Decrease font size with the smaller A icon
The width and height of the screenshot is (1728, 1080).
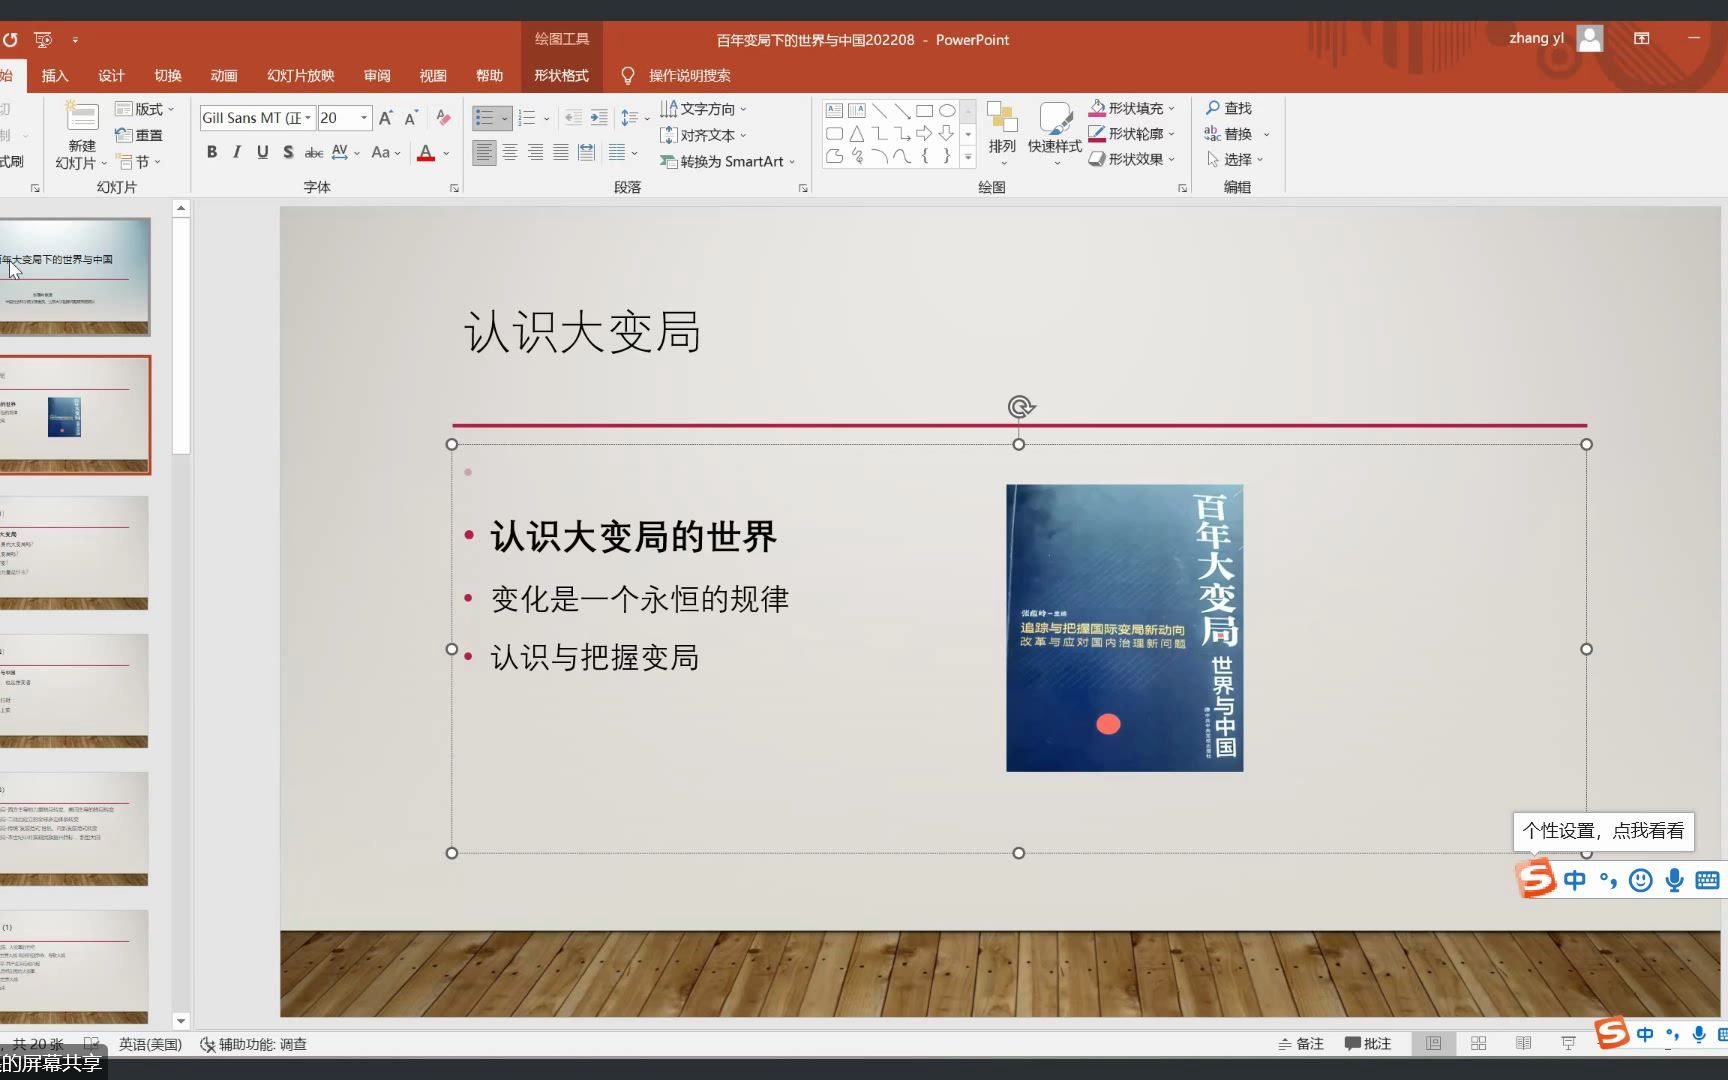point(410,118)
